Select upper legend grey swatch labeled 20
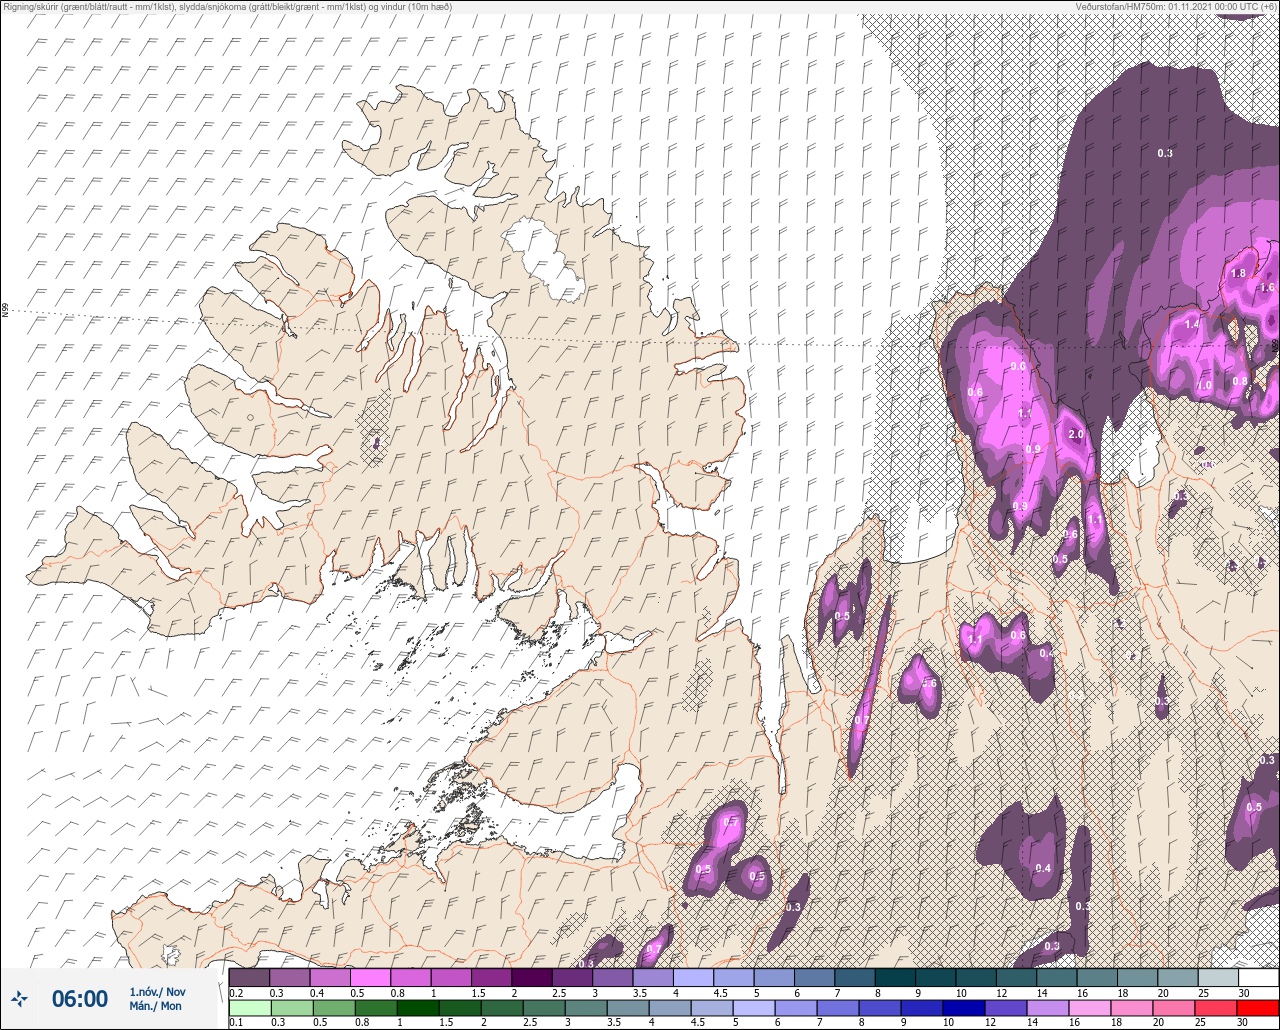Viewport: 1280px width, 1030px height. (1177, 977)
